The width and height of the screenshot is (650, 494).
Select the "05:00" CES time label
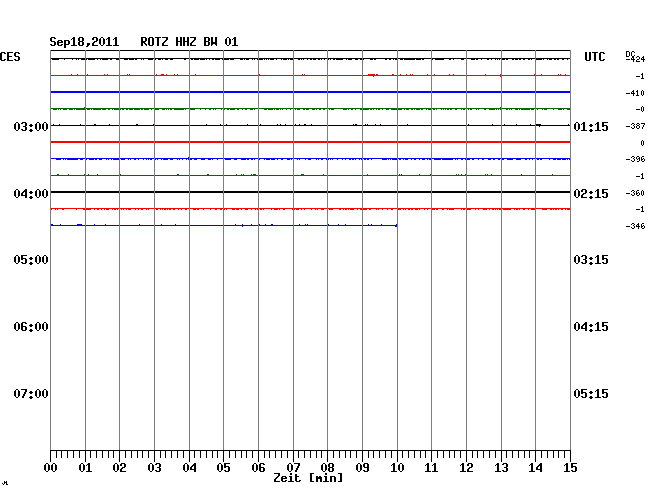tap(31, 260)
